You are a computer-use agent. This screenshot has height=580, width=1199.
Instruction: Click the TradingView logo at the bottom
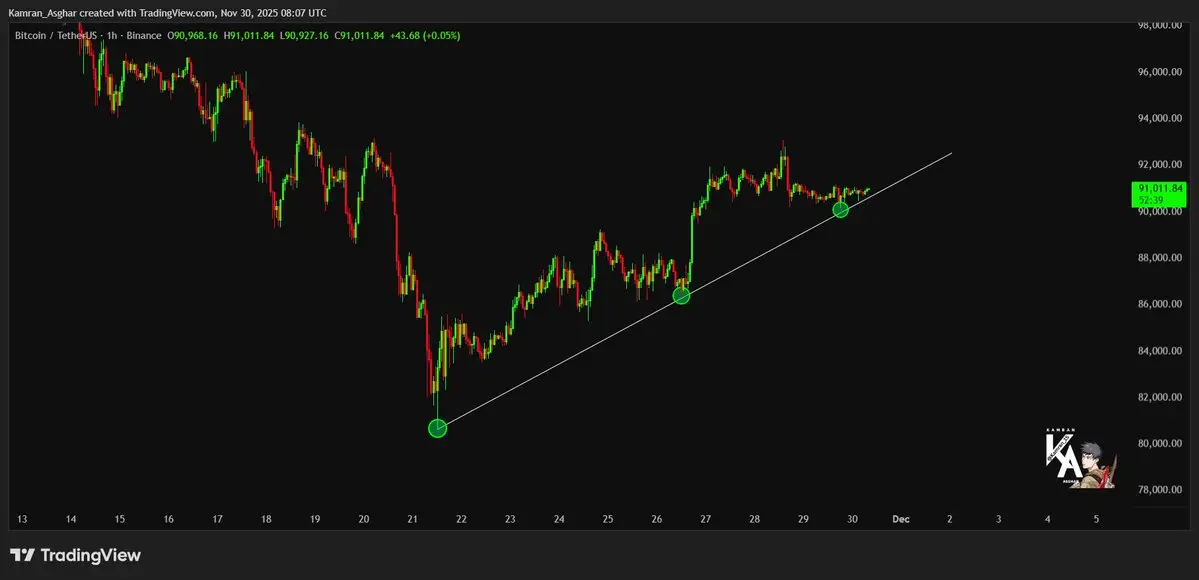(75, 555)
